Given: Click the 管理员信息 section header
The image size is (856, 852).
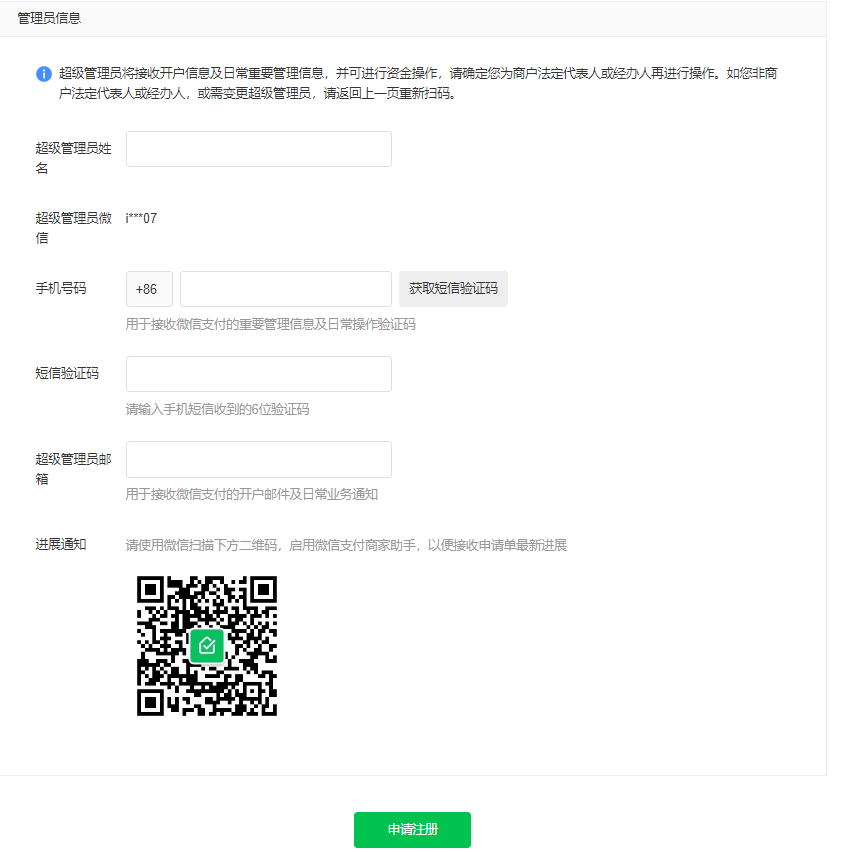Looking at the screenshot, I should coord(49,19).
